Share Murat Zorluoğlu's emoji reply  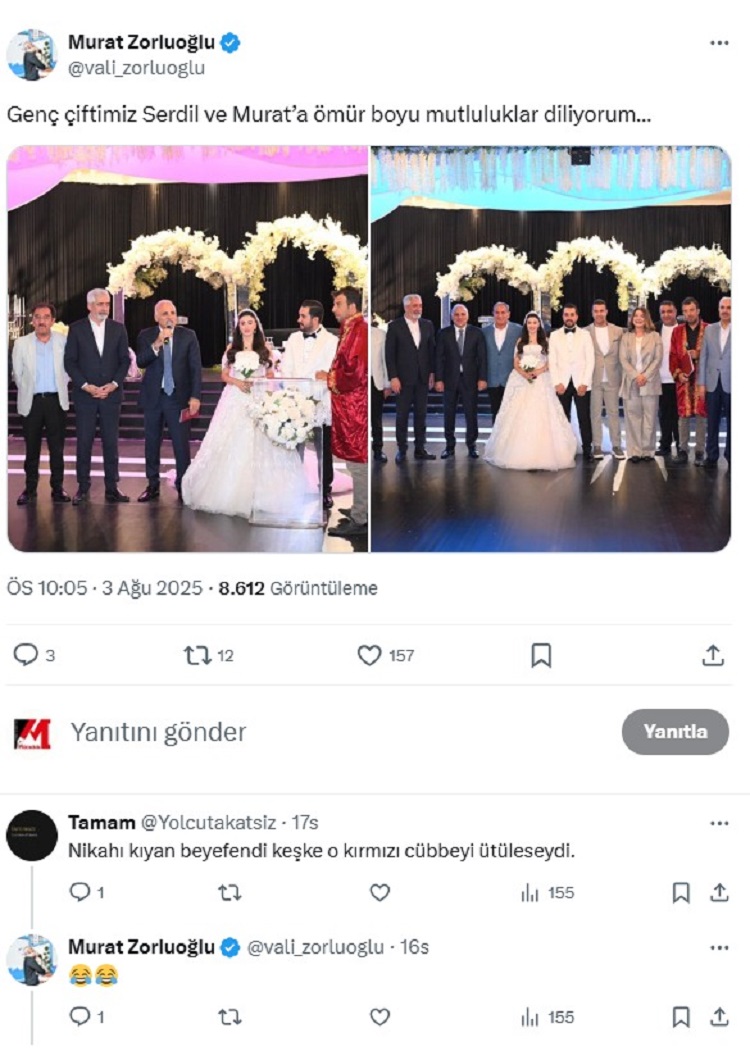pyautogui.click(x=719, y=1017)
